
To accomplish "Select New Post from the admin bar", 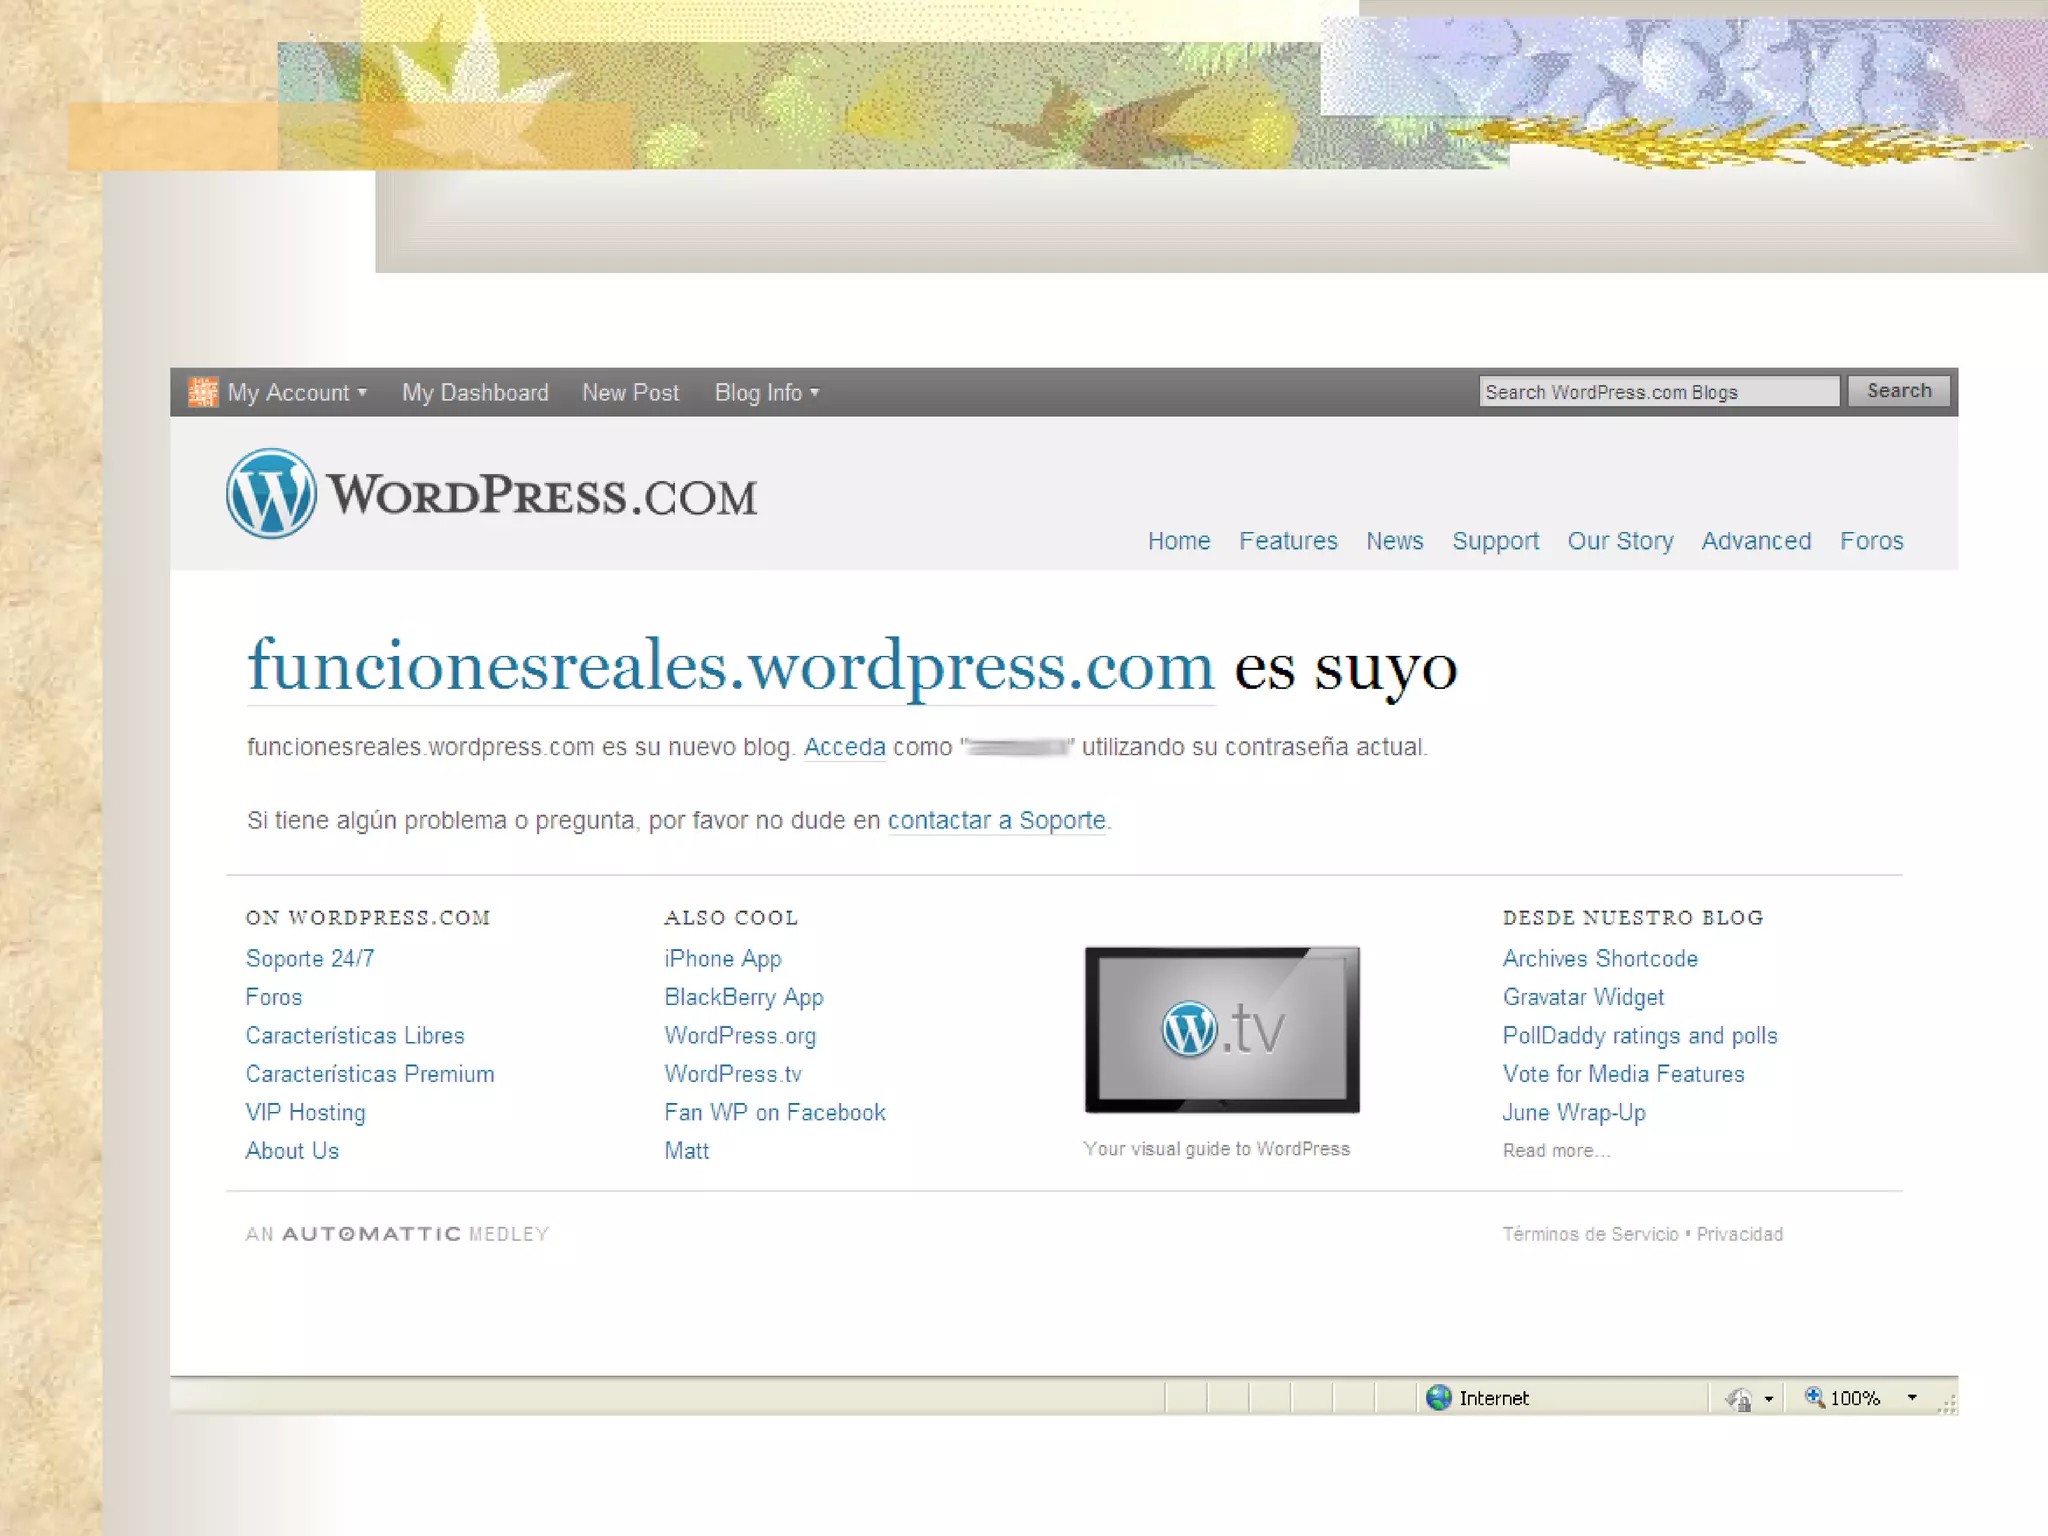I will click(x=630, y=393).
